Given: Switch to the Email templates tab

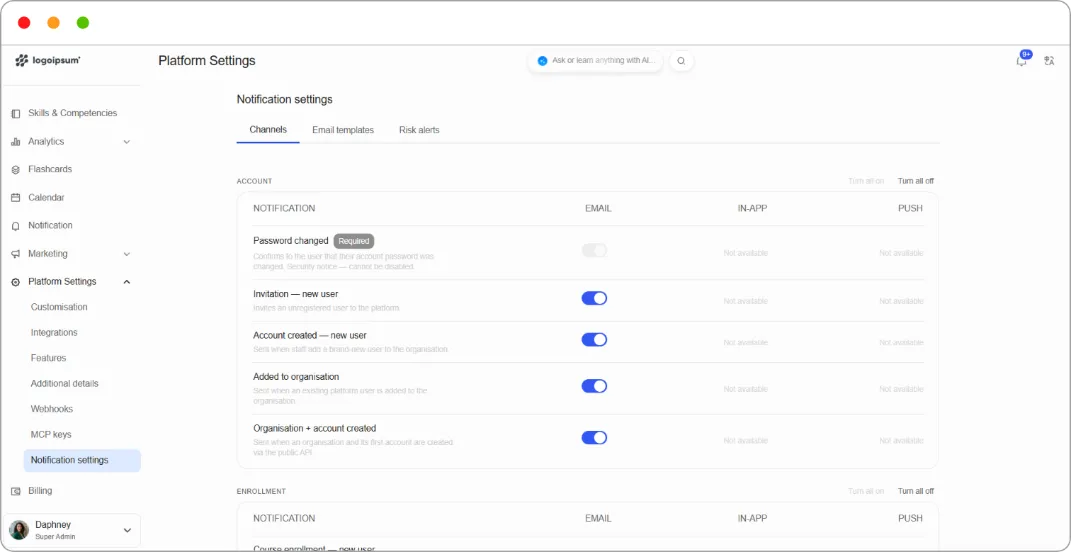Looking at the screenshot, I should (x=343, y=130).
